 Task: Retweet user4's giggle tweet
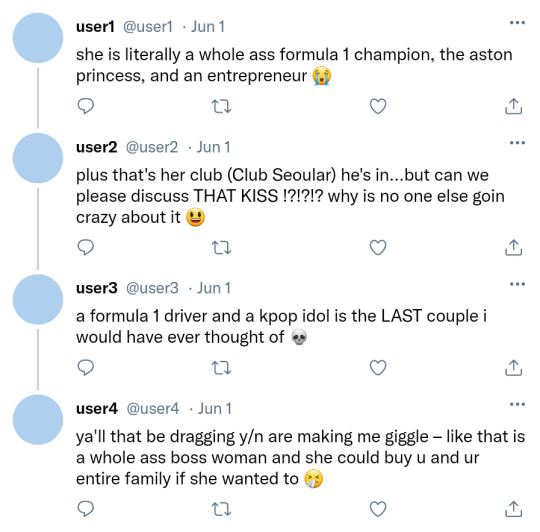221,509
